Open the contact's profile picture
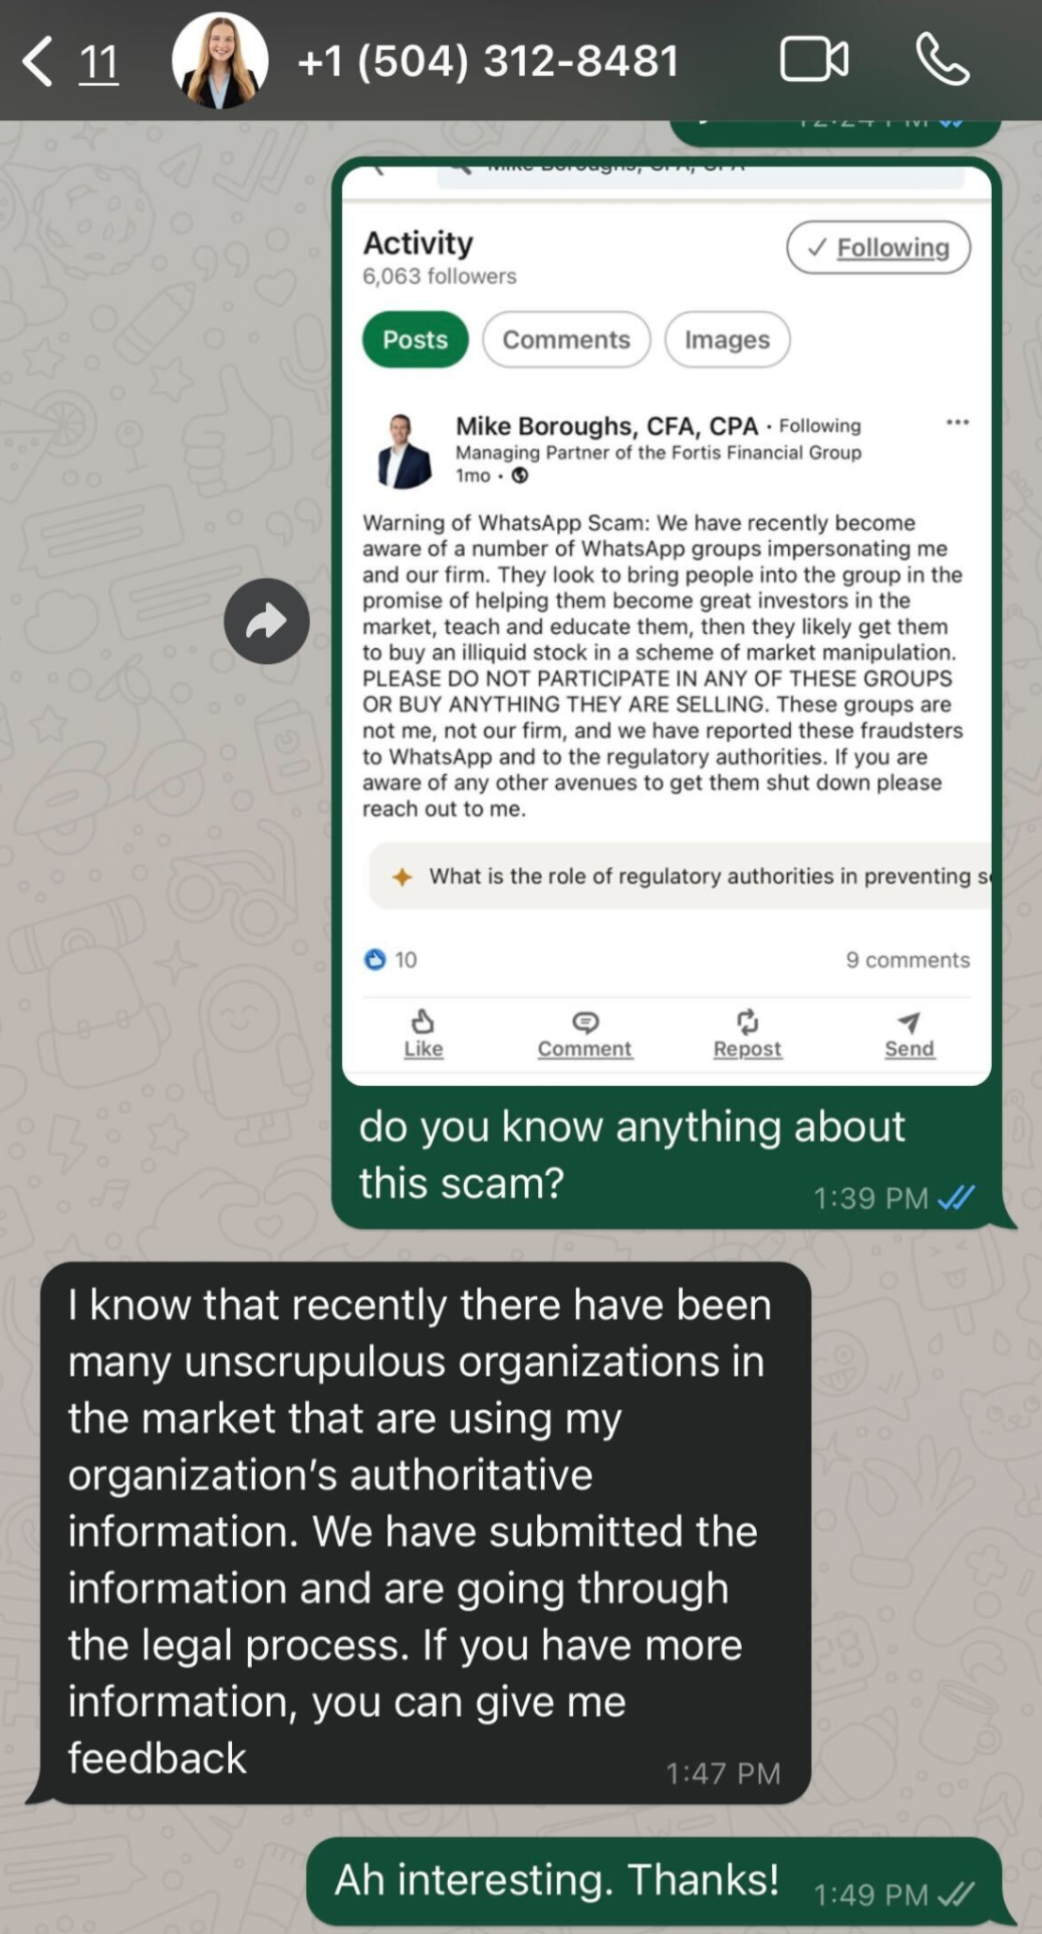The width and height of the screenshot is (1042, 1934). coord(220,60)
